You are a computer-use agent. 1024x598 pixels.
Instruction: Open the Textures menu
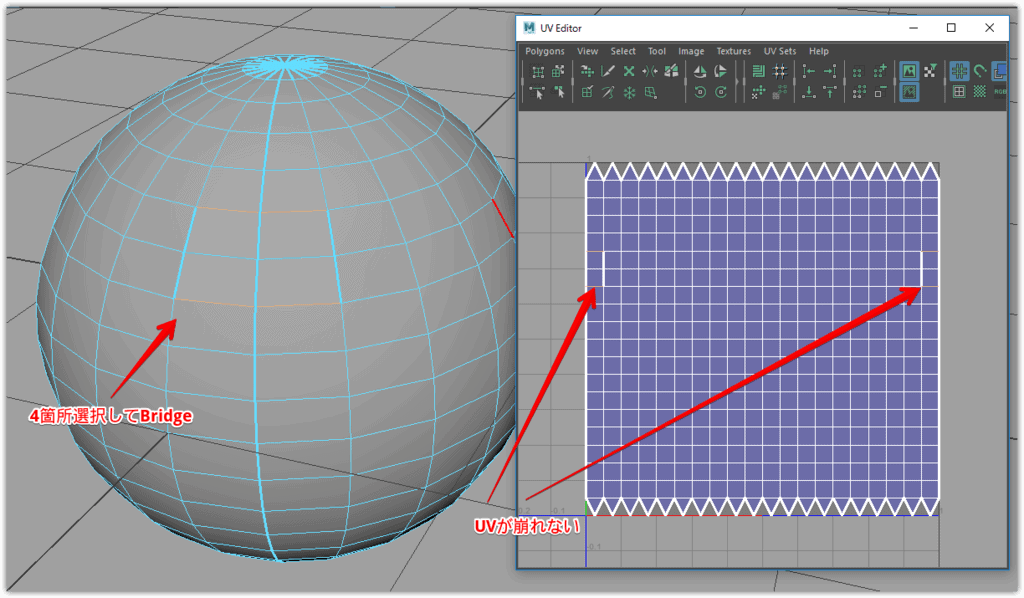pyautogui.click(x=733, y=51)
